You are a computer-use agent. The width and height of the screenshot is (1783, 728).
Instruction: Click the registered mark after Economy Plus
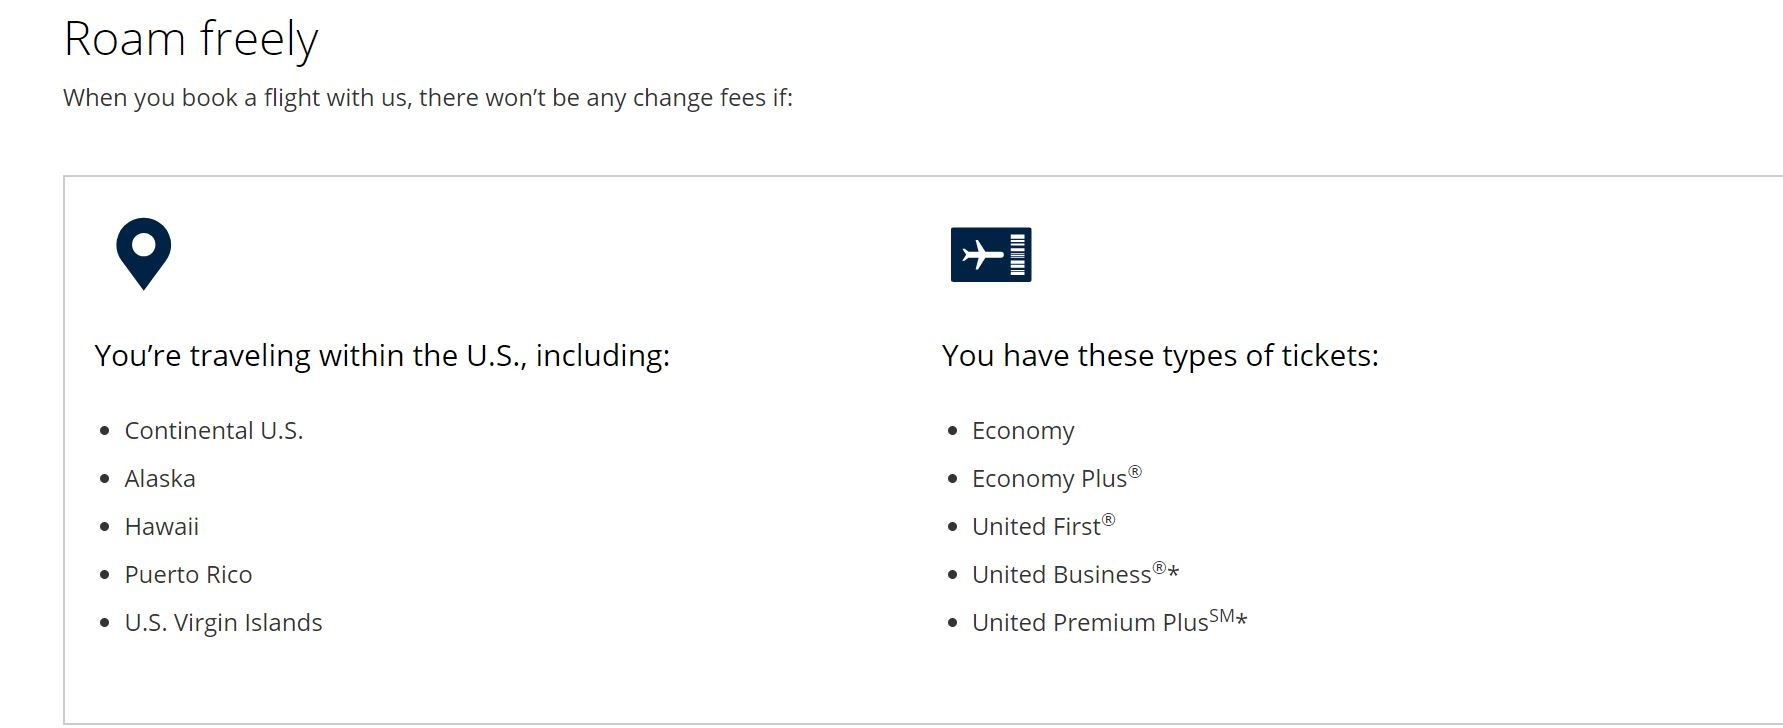tap(1135, 471)
